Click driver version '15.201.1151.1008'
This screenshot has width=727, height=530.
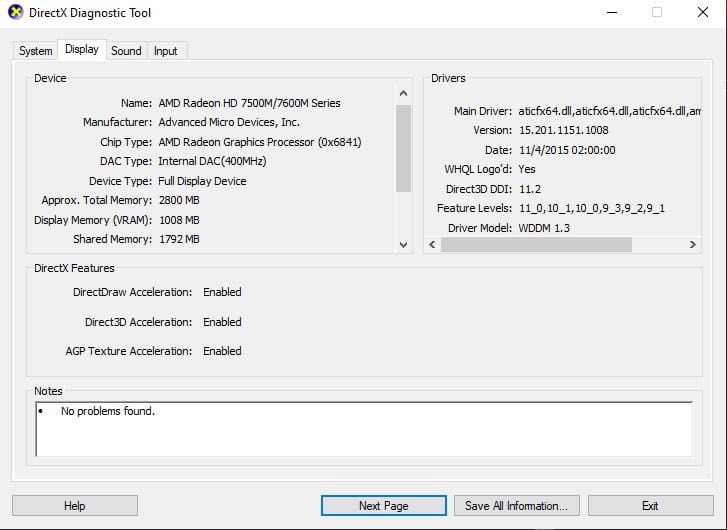[563, 130]
